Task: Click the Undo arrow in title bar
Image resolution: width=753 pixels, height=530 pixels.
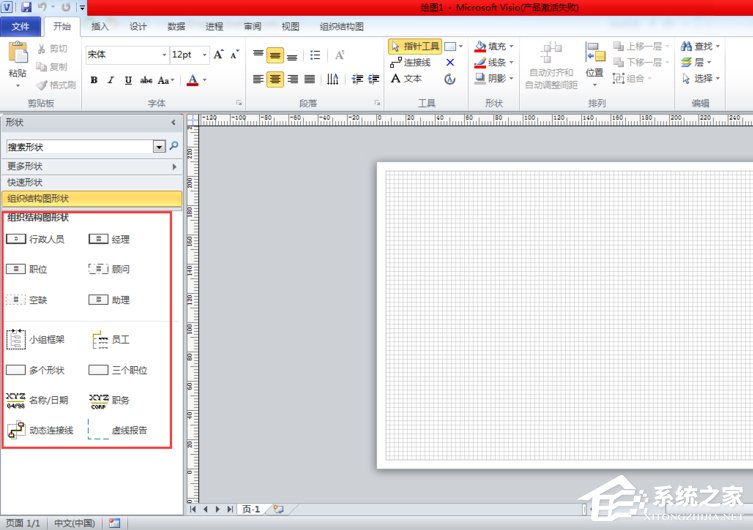Action: [43, 7]
